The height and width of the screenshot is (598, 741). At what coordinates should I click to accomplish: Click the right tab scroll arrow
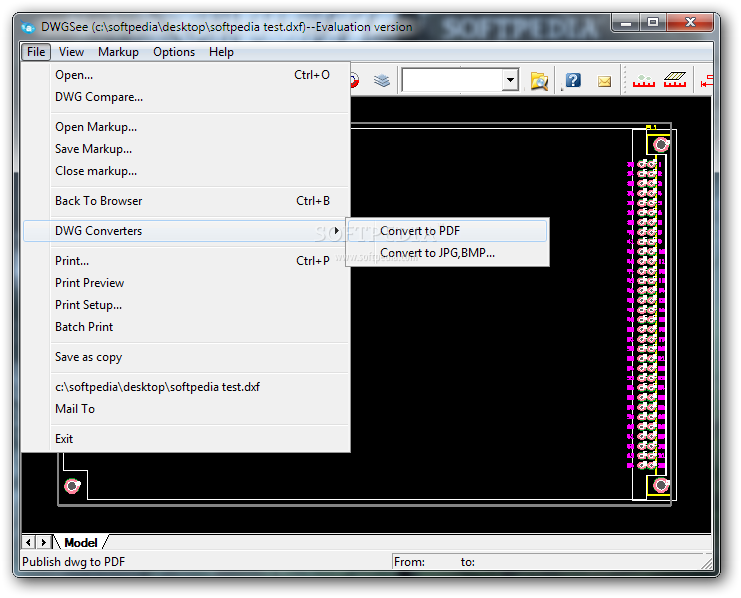43,542
